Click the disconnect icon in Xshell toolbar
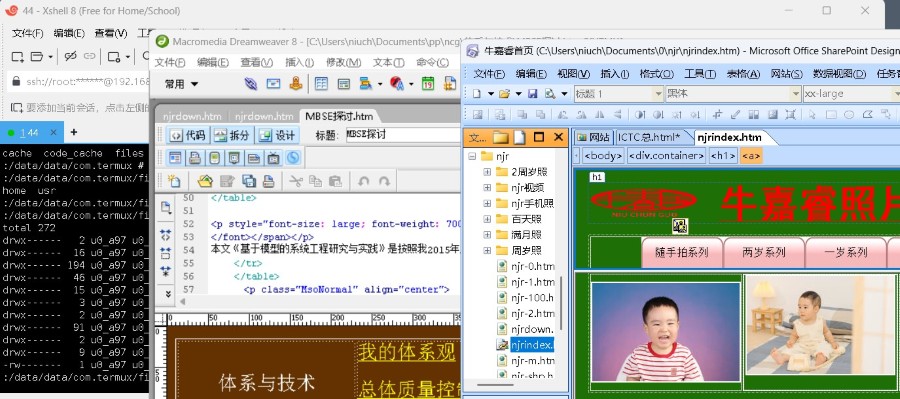 click(70, 56)
